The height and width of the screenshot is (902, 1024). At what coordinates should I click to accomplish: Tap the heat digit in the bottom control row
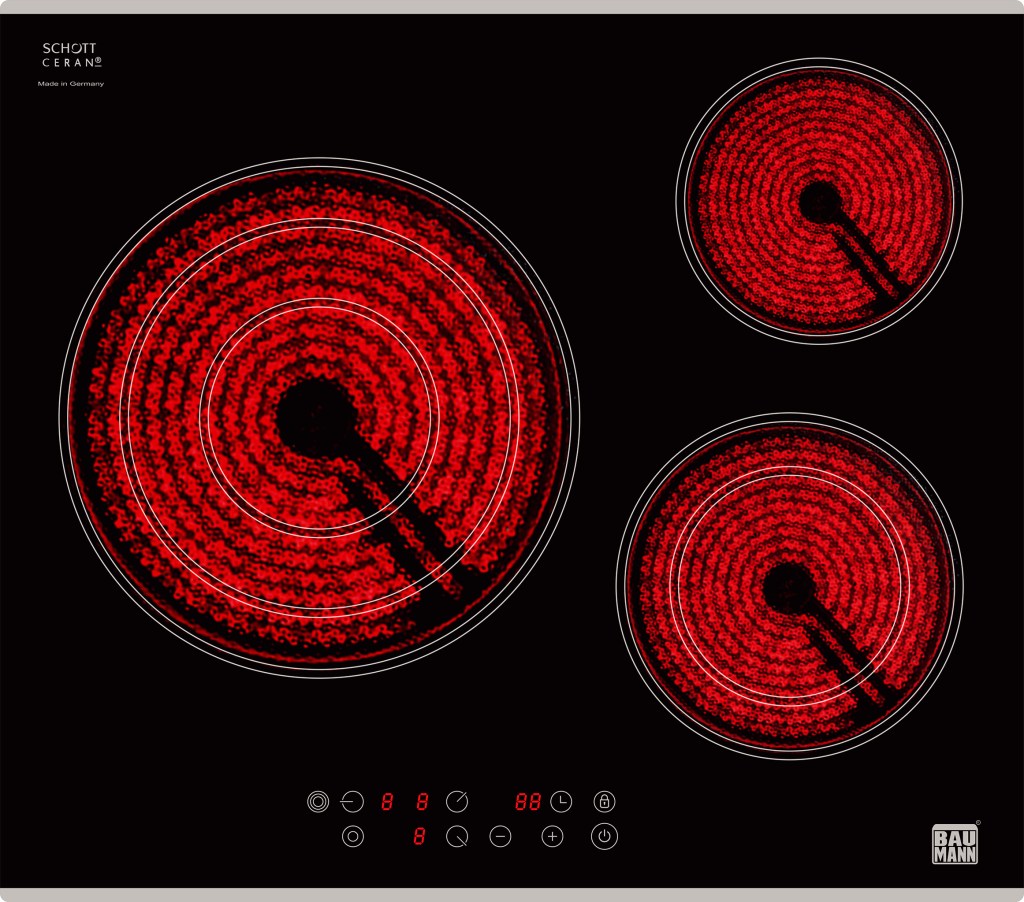click(x=419, y=837)
